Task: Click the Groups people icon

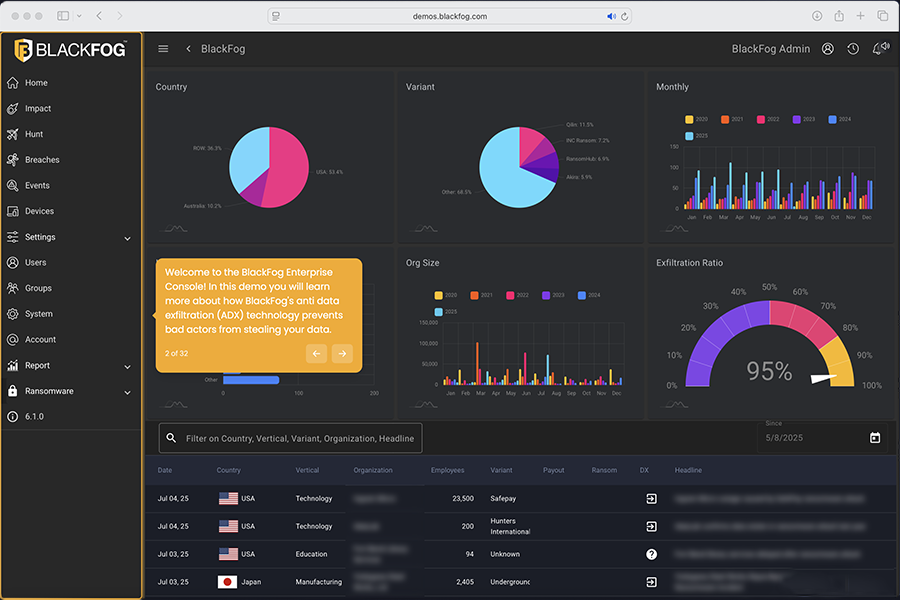Action: pyautogui.click(x=13, y=288)
